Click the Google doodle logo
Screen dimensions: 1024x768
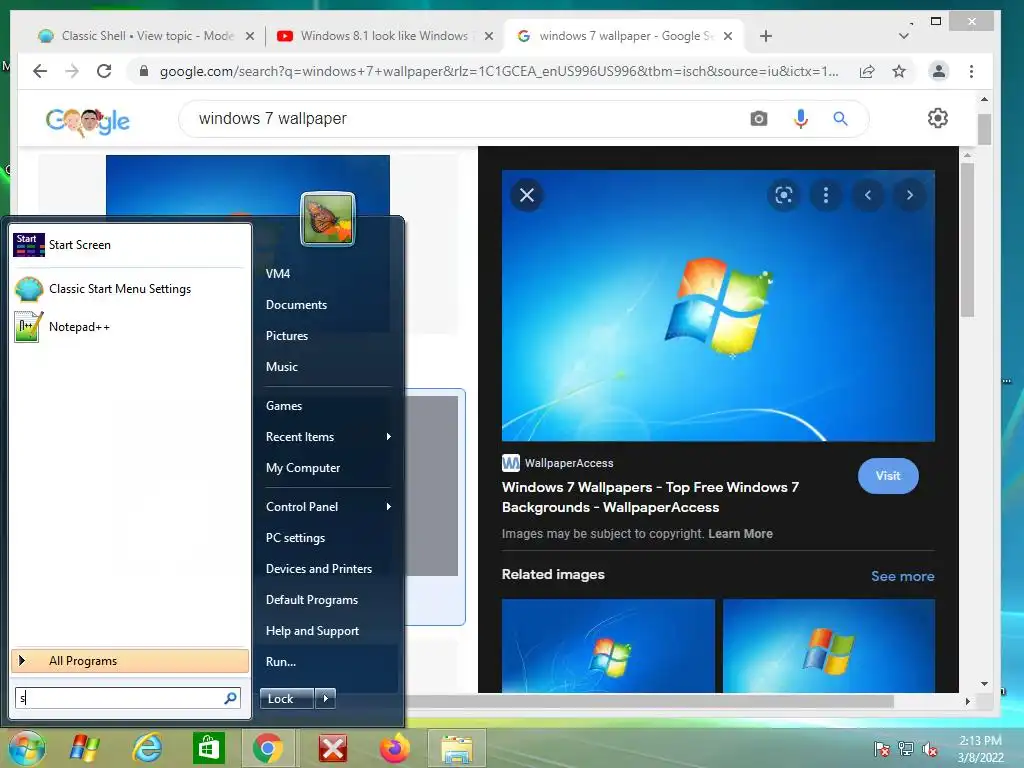tap(88, 121)
